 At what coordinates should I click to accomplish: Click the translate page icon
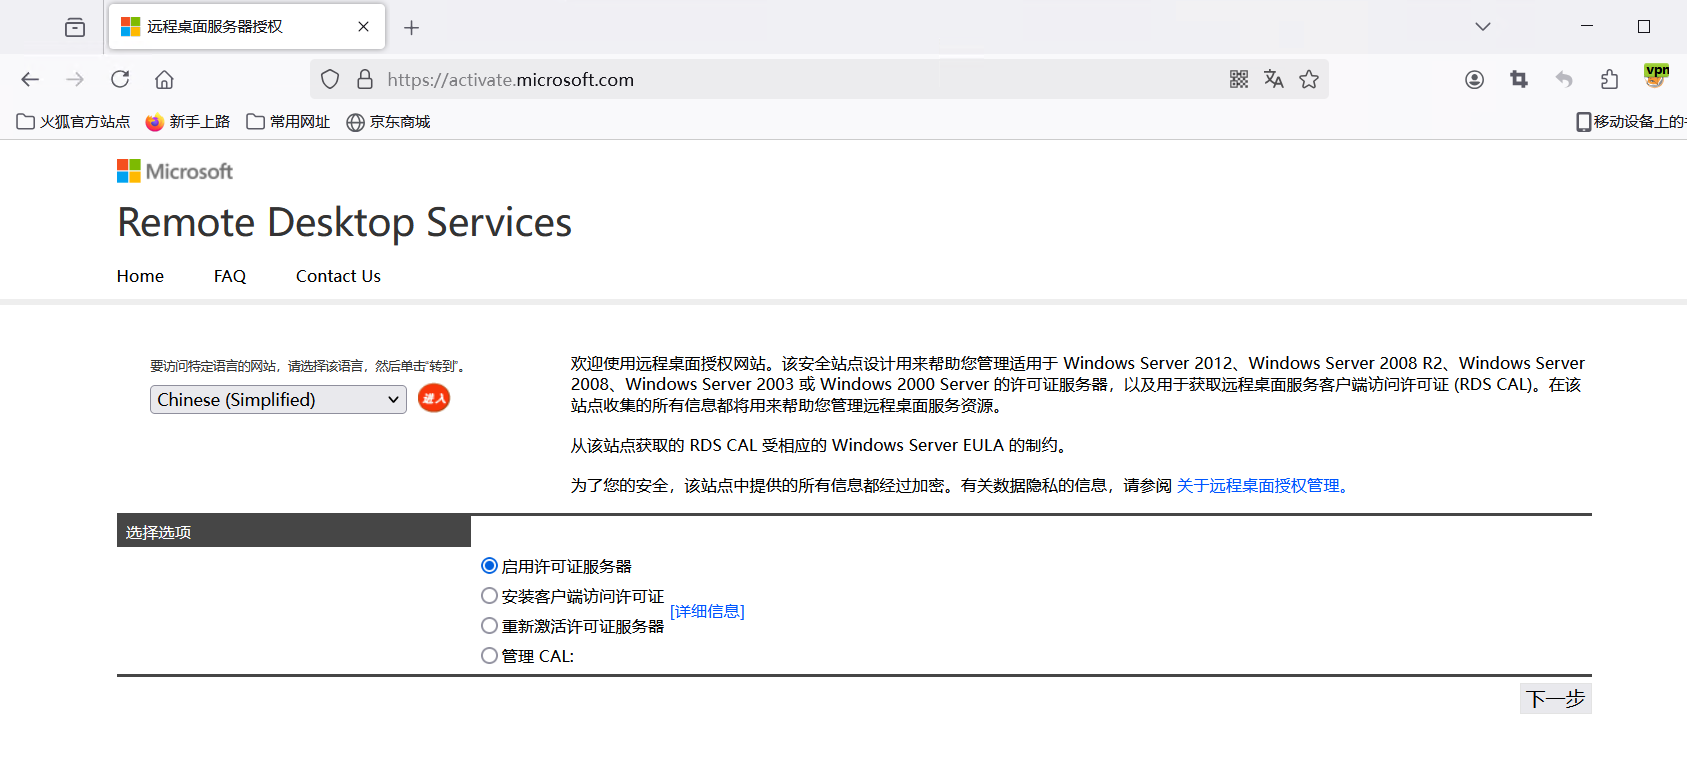tap(1273, 80)
